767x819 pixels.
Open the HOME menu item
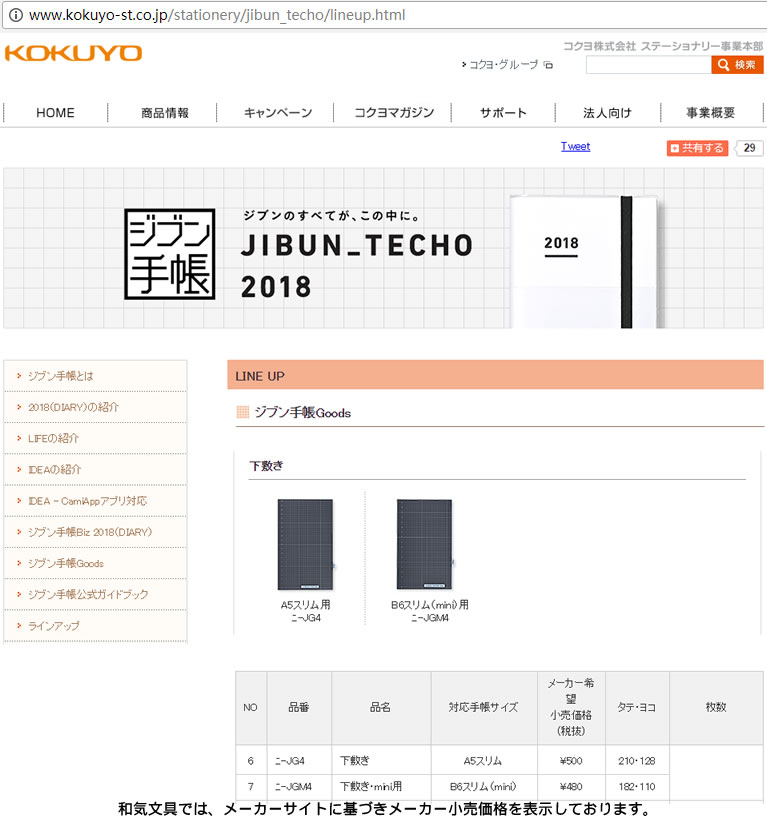coord(55,113)
